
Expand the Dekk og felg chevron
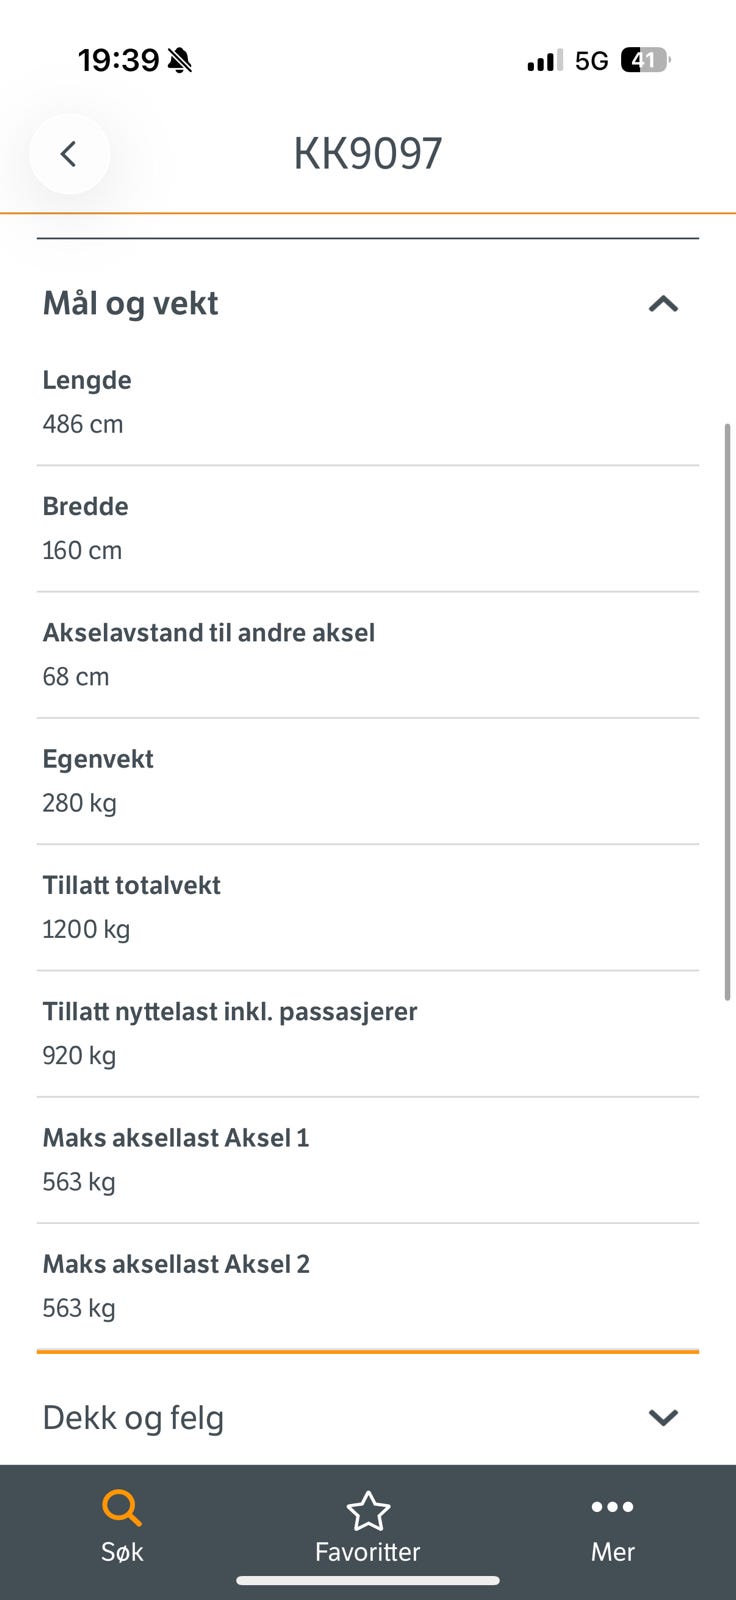663,1417
